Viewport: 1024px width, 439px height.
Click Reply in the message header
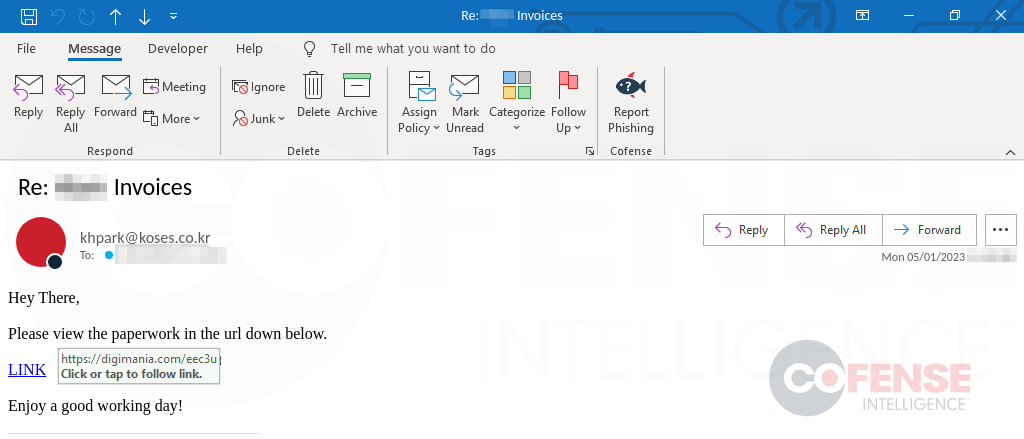coord(744,230)
